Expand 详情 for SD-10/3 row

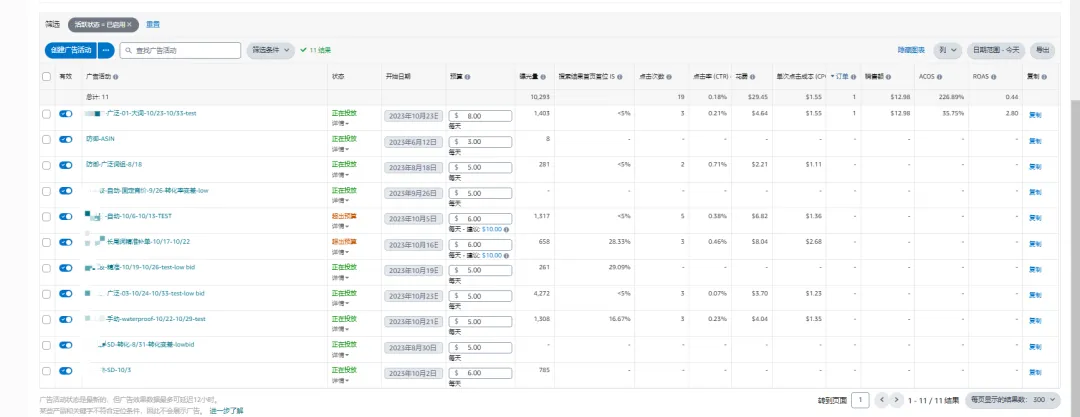click(x=340, y=380)
